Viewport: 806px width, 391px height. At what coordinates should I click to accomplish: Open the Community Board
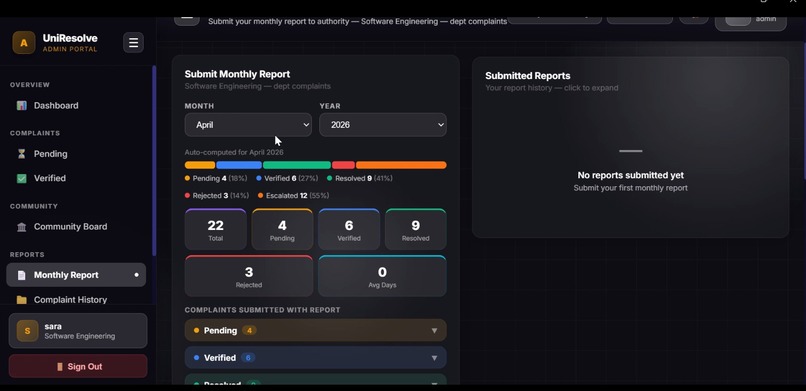(76, 227)
